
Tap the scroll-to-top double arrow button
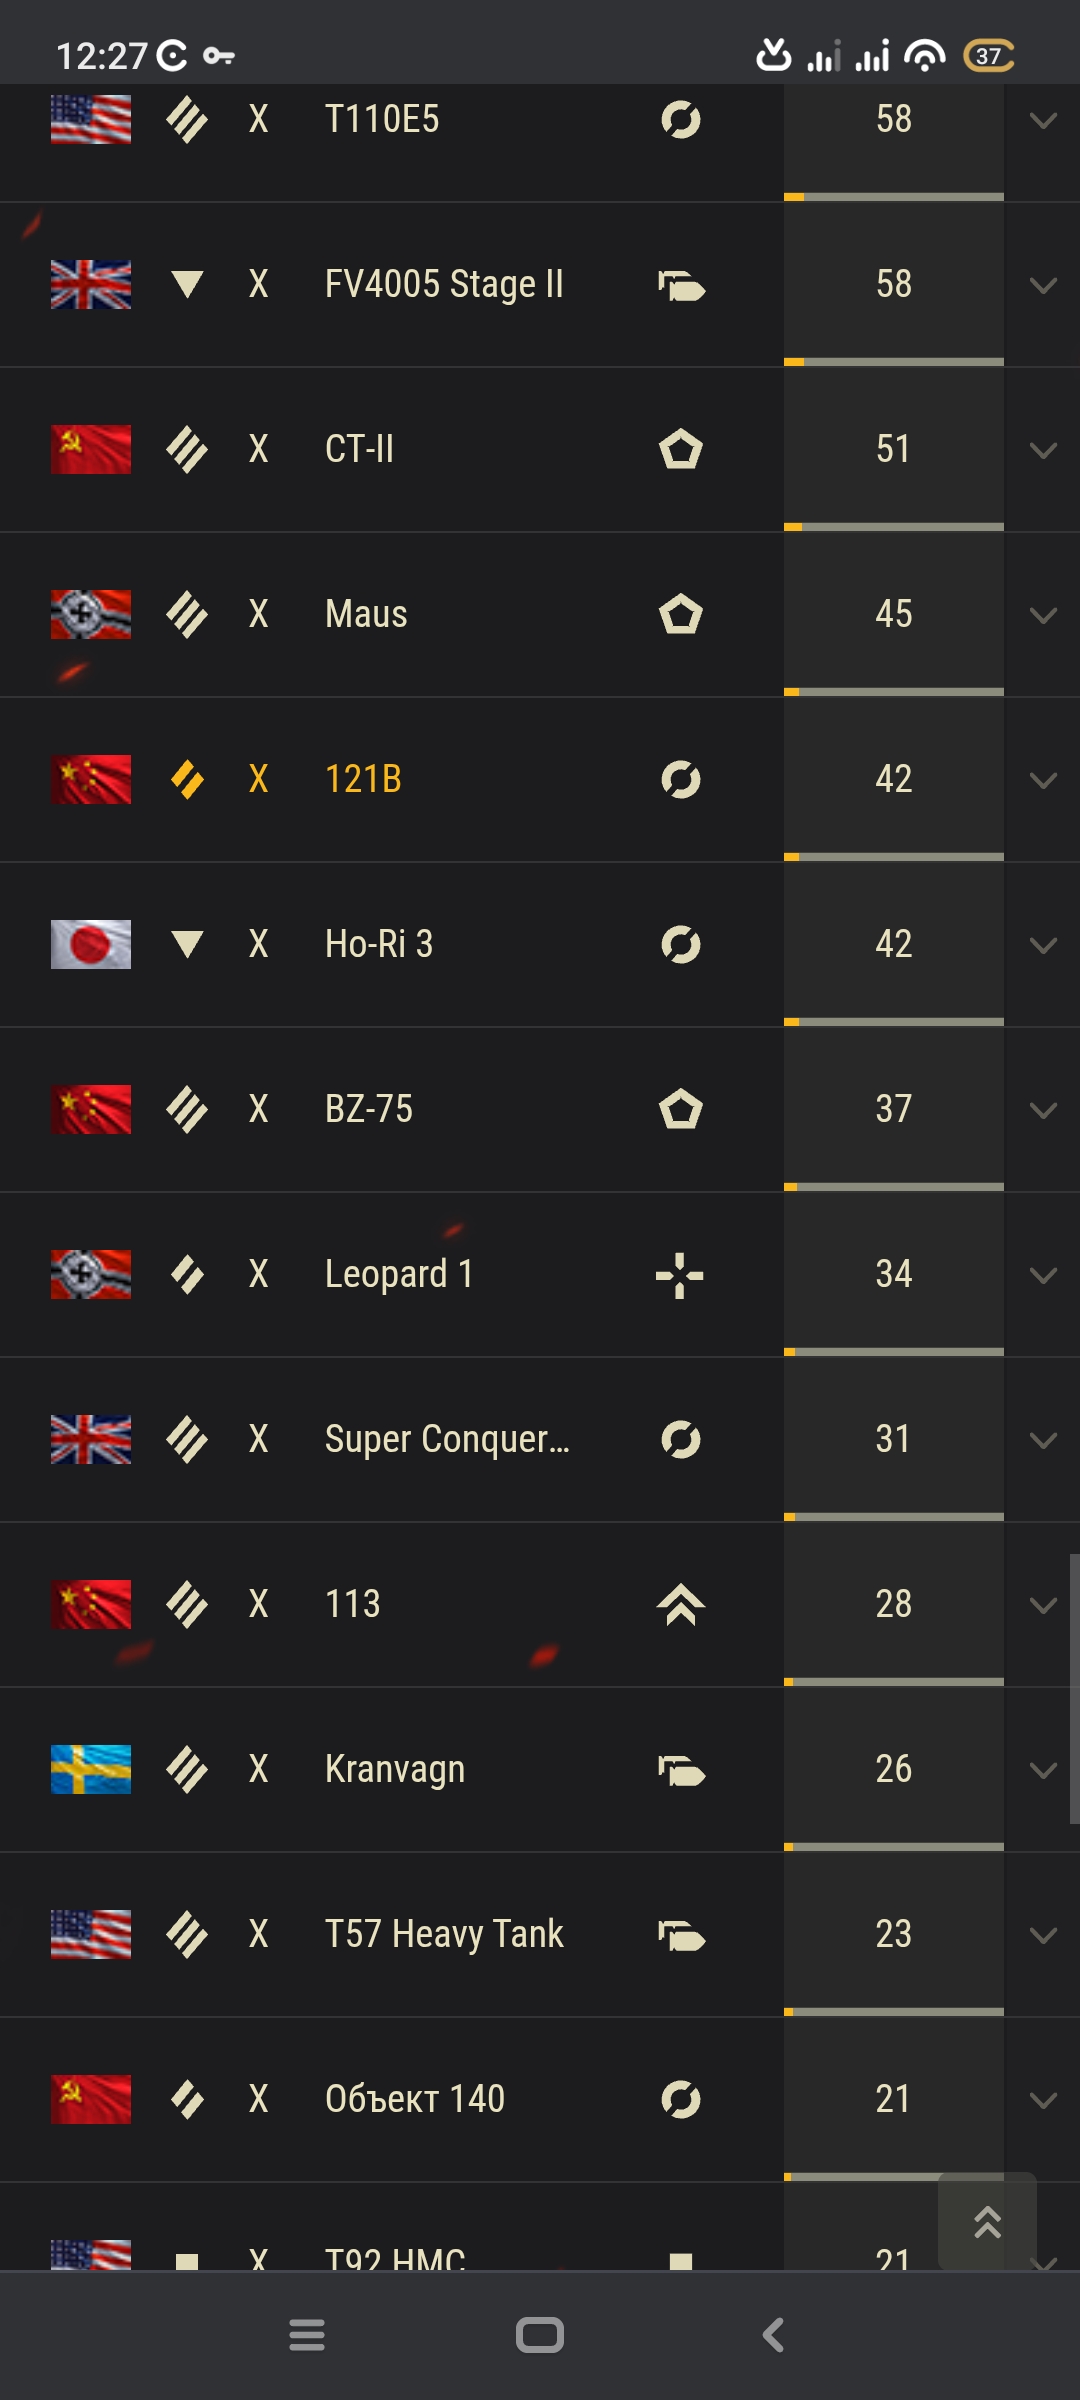[x=987, y=2221]
